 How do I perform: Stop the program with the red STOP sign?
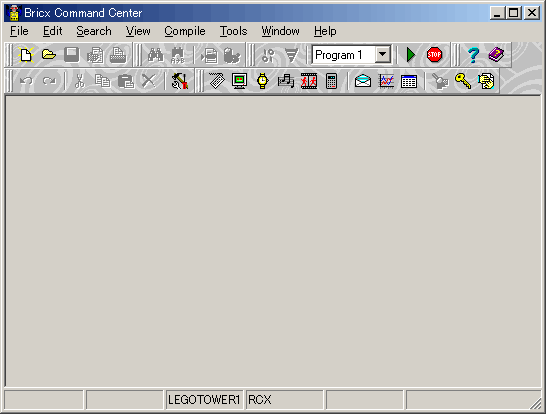coord(434,55)
